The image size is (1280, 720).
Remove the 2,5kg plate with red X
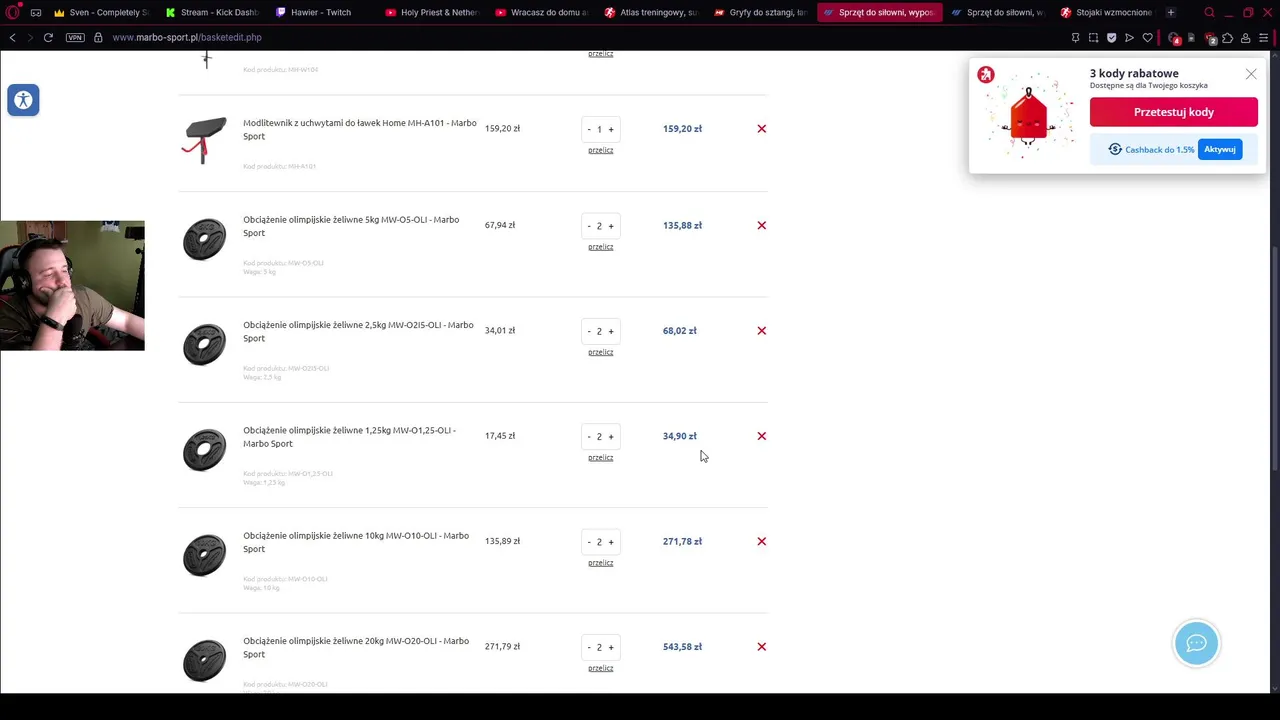762,331
